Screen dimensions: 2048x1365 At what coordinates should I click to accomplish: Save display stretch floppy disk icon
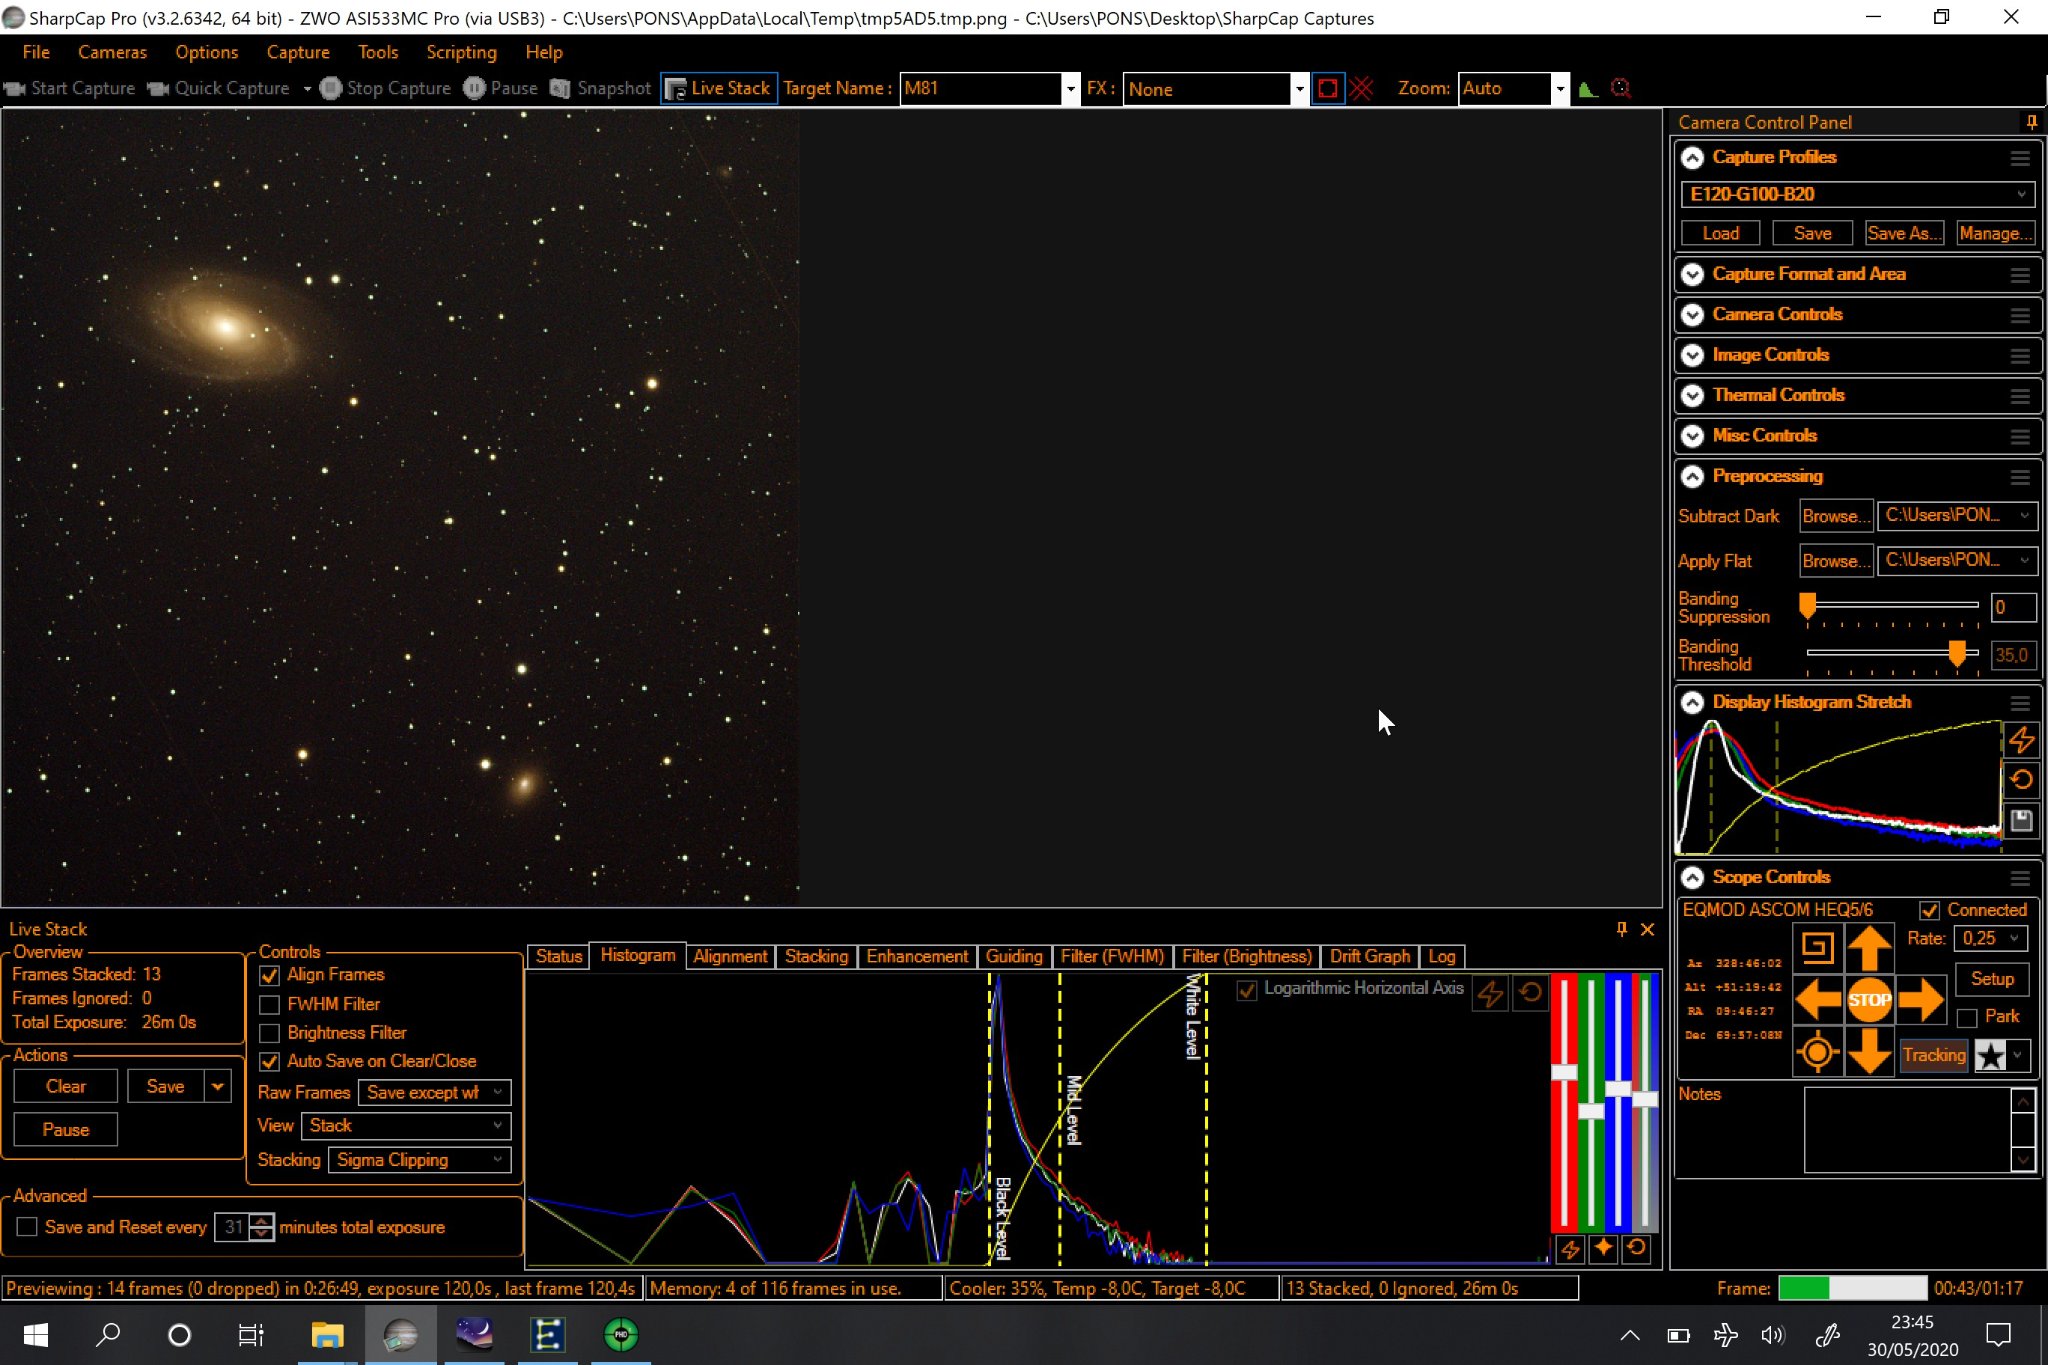[2021, 821]
